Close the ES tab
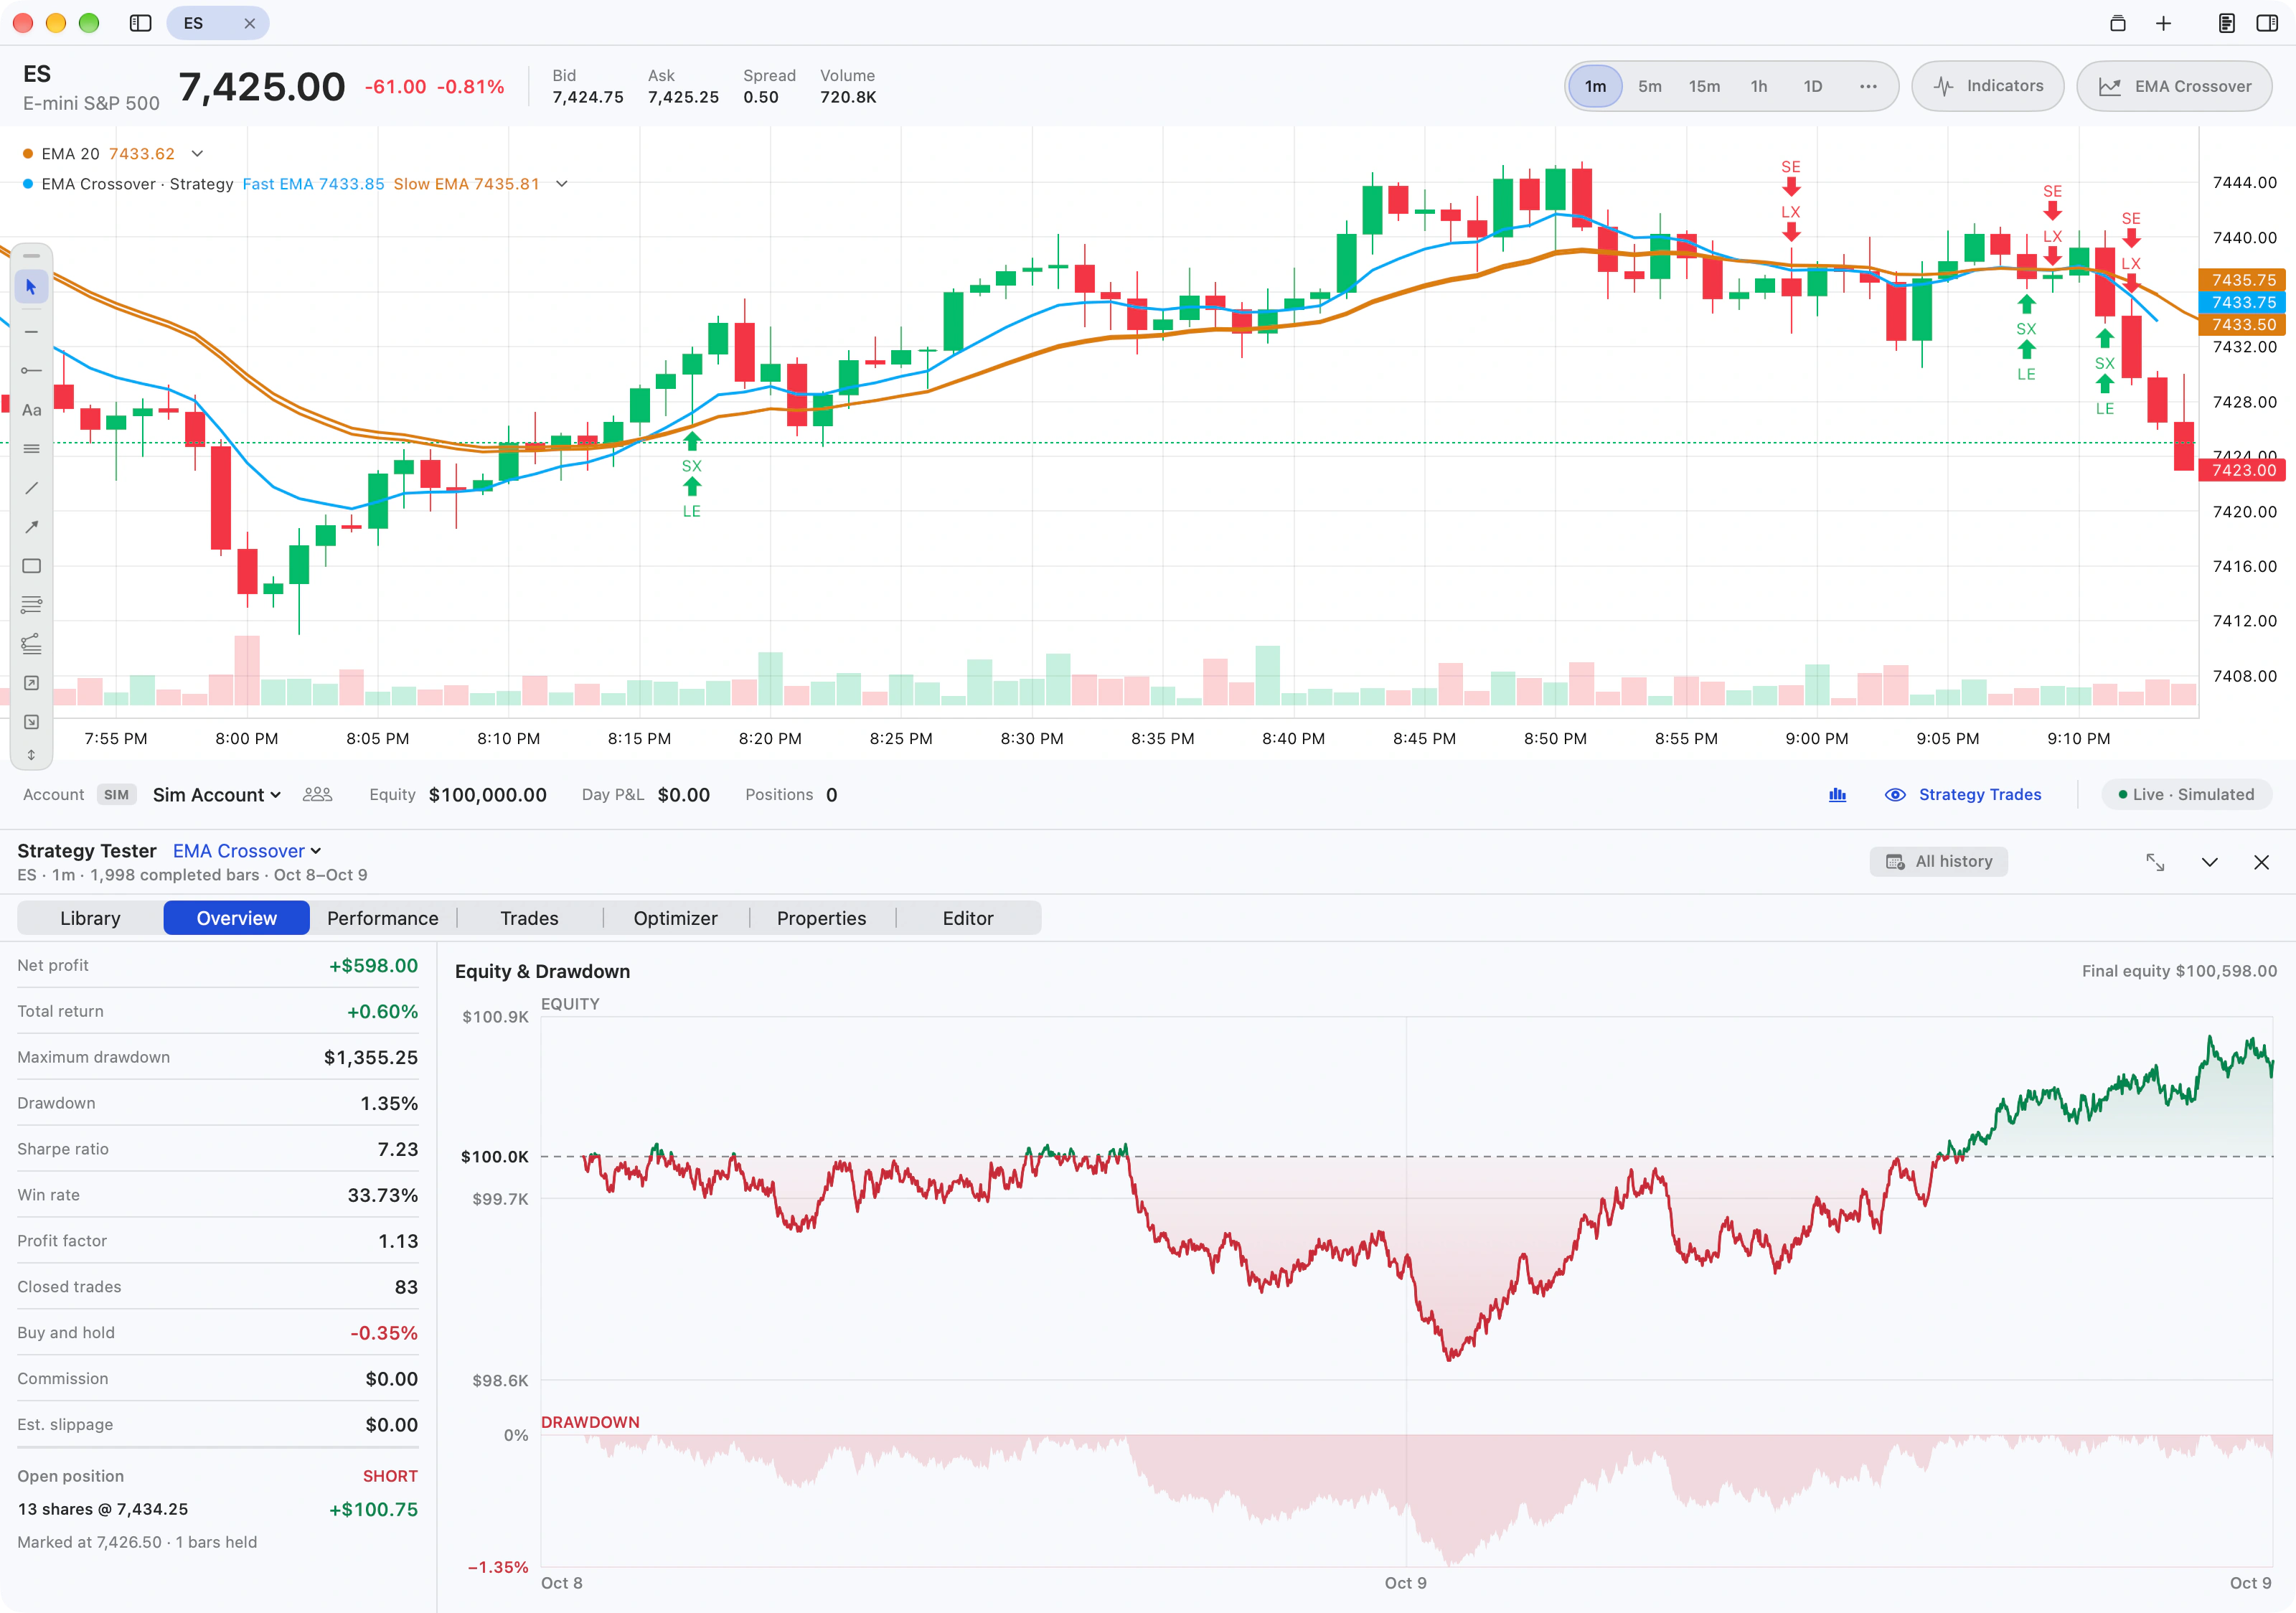Viewport: 2296px width, 1613px height. [x=250, y=23]
